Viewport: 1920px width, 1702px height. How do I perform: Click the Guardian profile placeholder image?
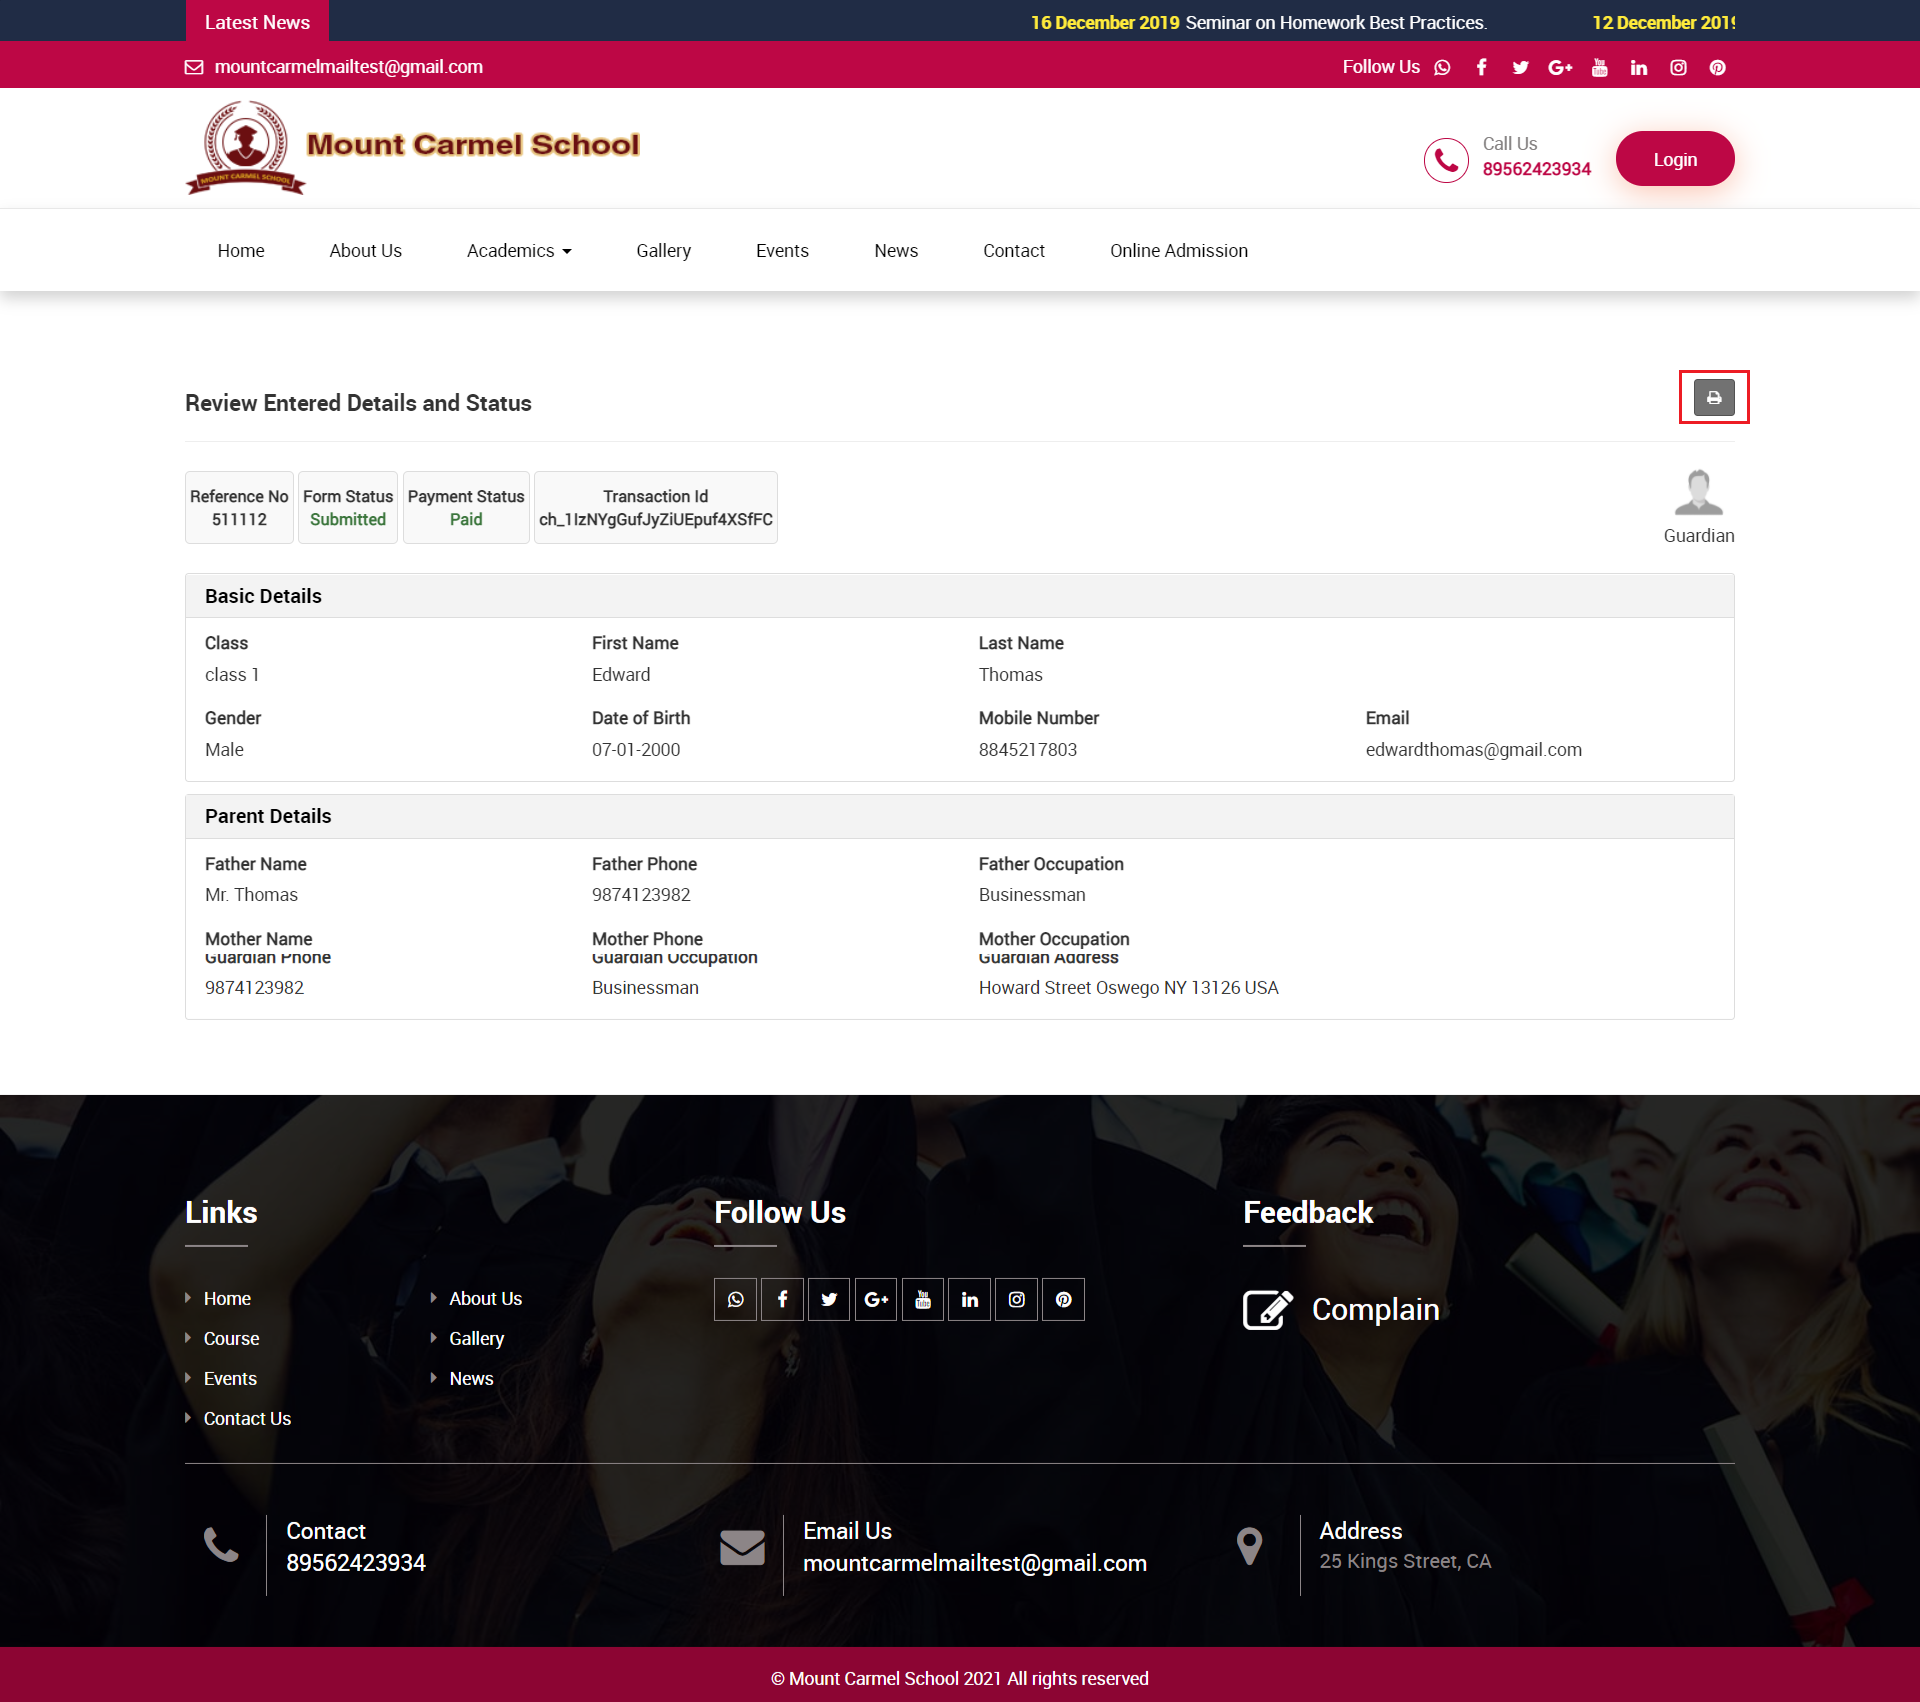coord(1699,491)
